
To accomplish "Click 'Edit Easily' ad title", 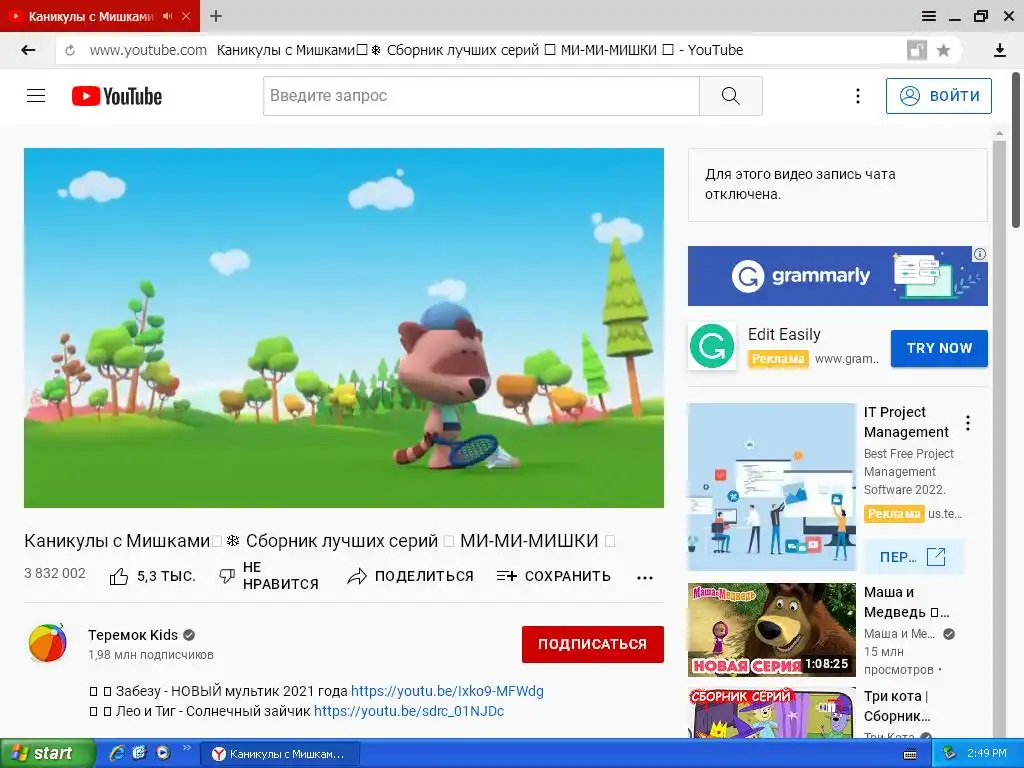I will [x=784, y=334].
